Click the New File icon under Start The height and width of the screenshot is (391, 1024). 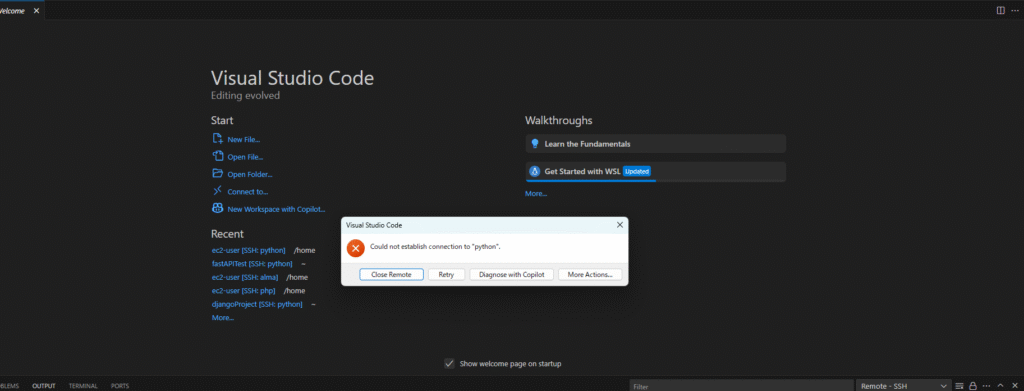[217, 139]
